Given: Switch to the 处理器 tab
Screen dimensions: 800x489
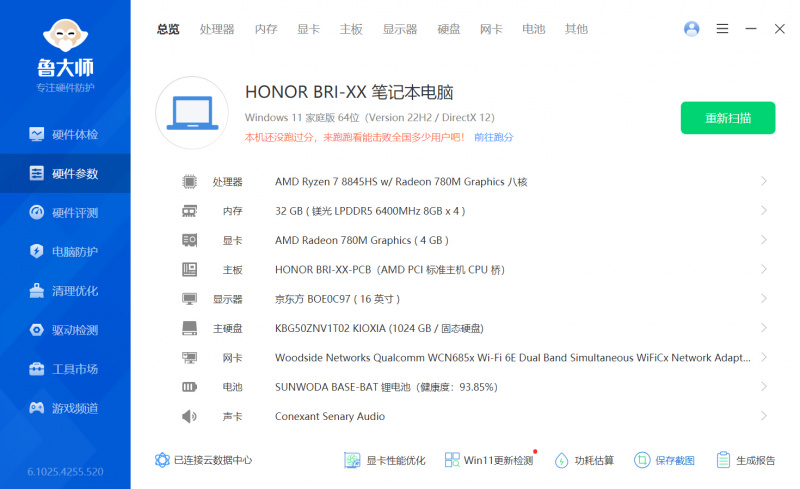Looking at the screenshot, I should 217,29.
